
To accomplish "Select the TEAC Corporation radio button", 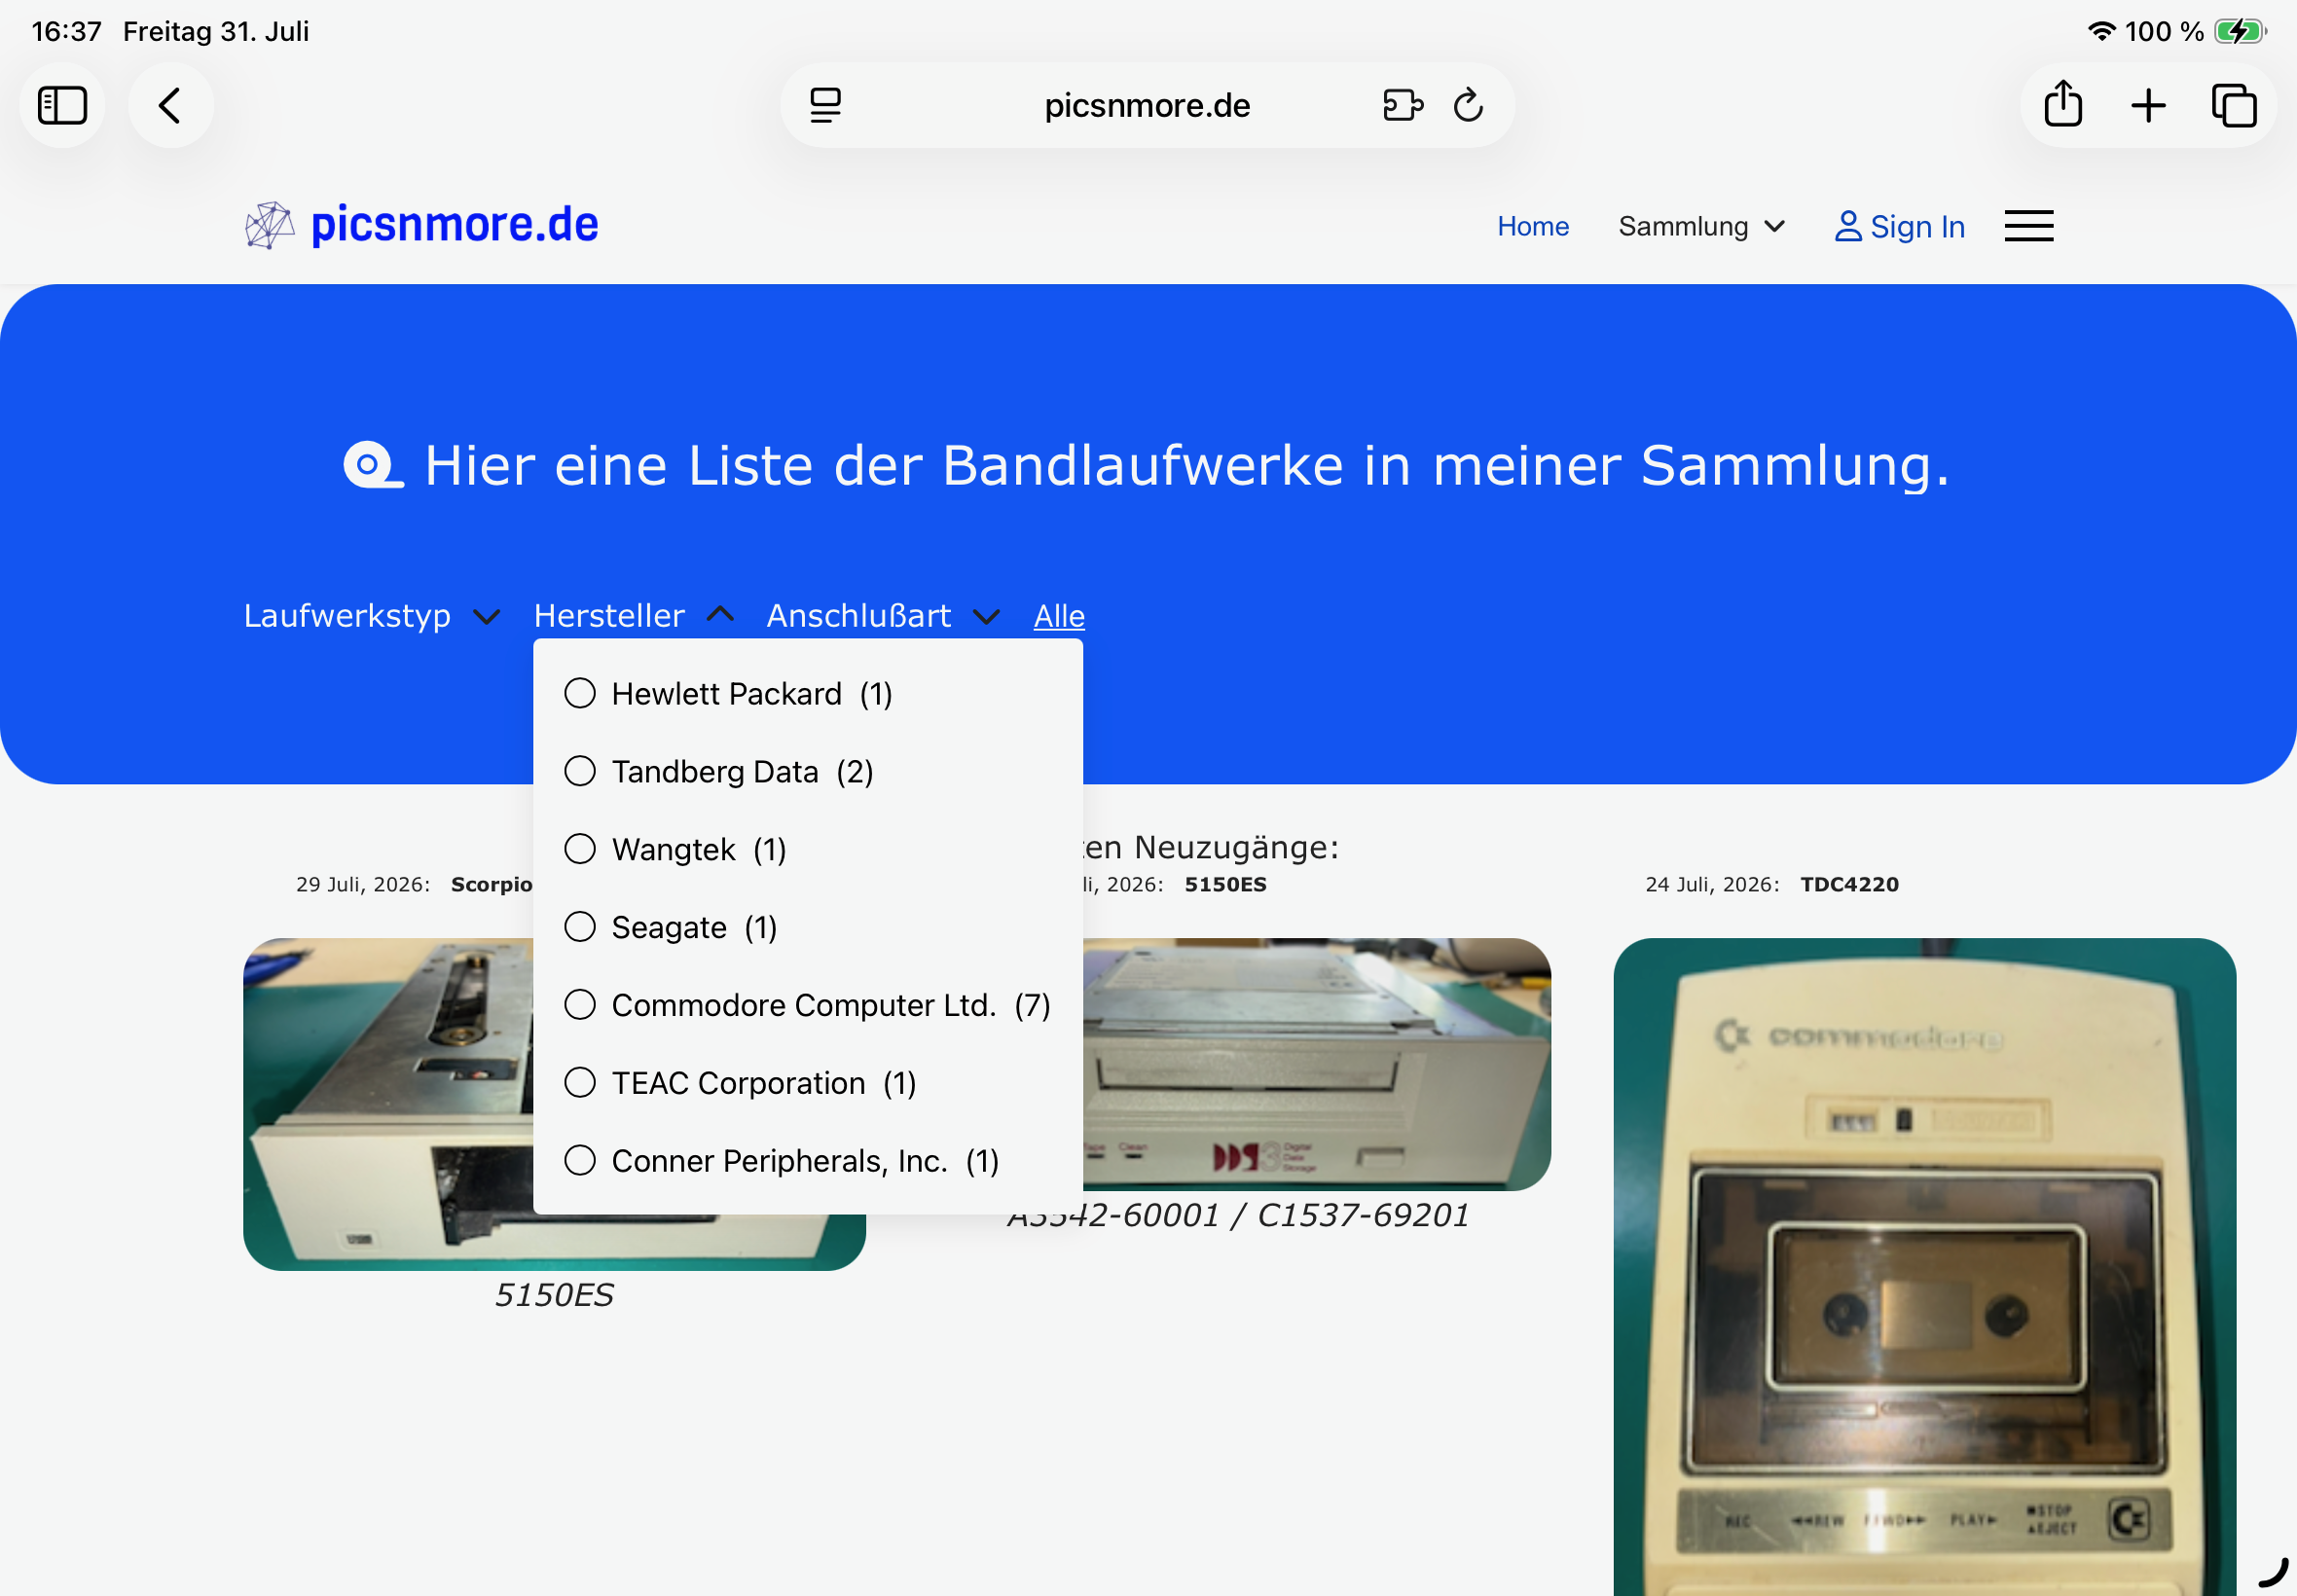I will pos(580,1082).
